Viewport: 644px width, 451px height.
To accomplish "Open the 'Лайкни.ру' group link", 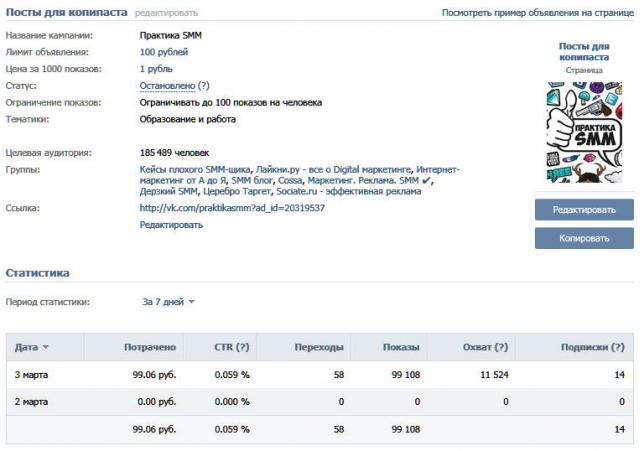I will [x=333, y=170].
